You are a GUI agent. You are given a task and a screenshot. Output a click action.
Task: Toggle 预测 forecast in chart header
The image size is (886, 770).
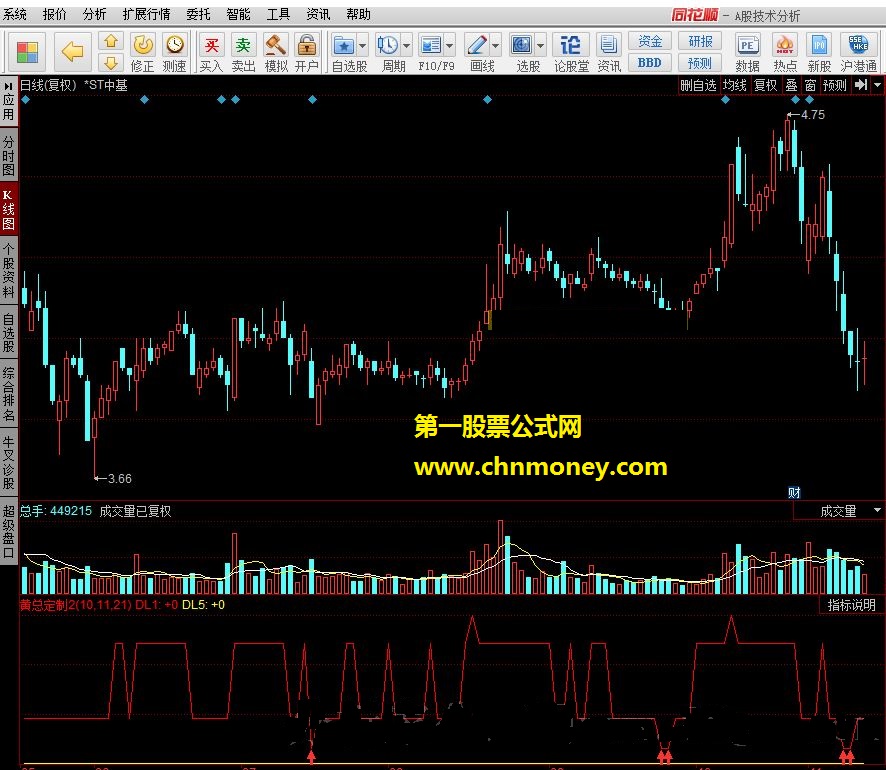click(835, 85)
